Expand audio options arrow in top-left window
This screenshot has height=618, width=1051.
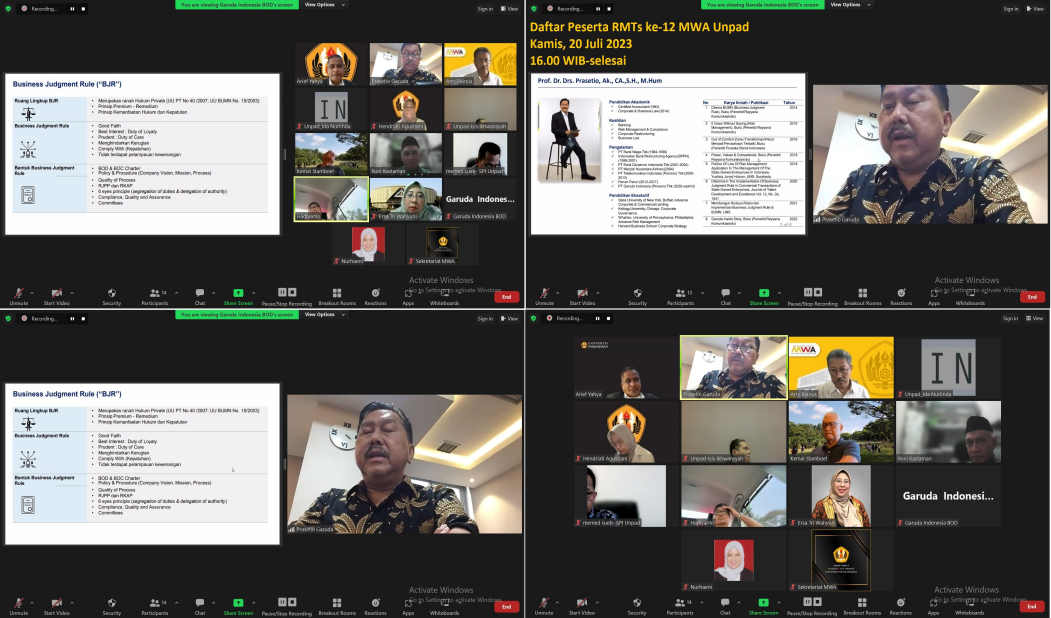[34, 293]
